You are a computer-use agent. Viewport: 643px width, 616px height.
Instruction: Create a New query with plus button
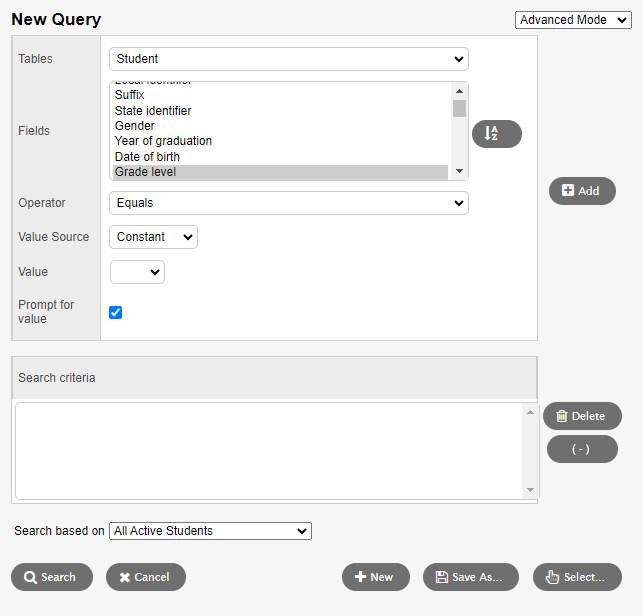coord(375,577)
